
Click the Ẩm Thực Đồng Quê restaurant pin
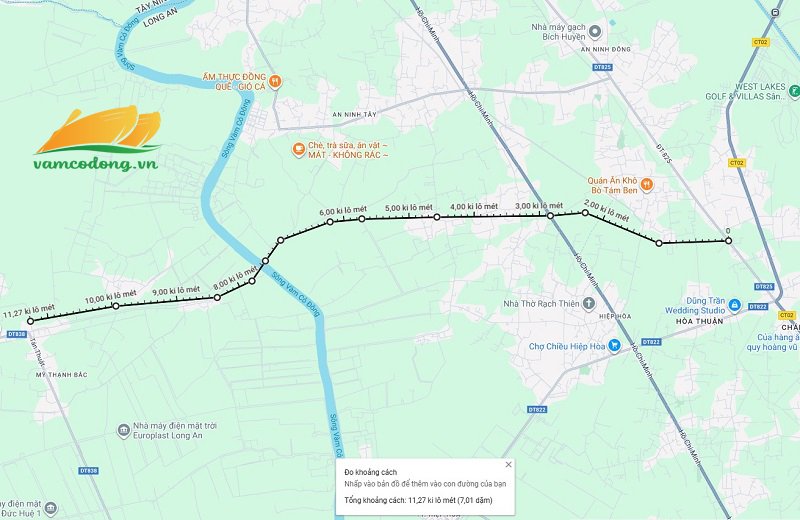tap(275, 82)
